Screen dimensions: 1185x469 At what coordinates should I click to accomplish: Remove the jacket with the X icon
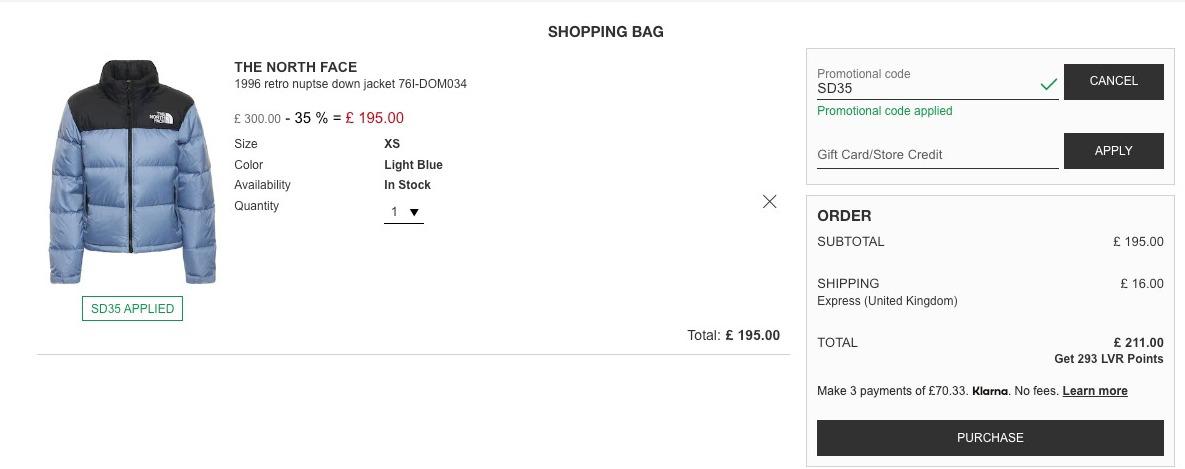(769, 202)
